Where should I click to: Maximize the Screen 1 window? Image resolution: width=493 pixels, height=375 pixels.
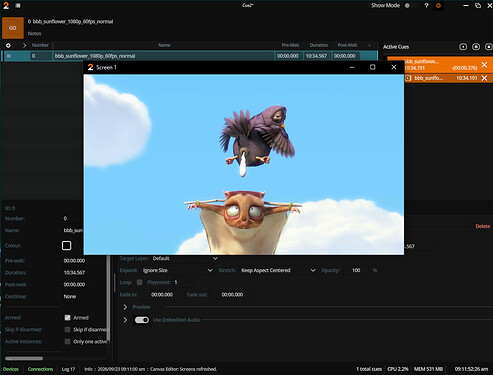pos(373,67)
